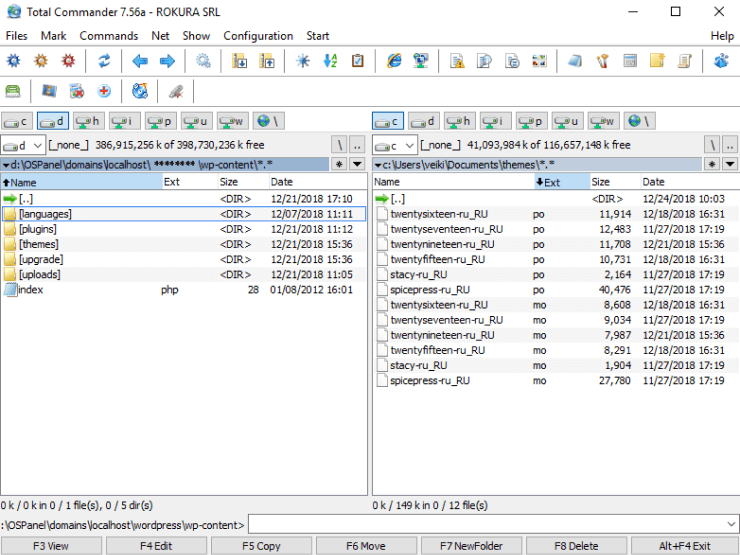Image resolution: width=740 pixels, height=555 pixels.
Task: Open the Commands menu
Action: (x=109, y=36)
